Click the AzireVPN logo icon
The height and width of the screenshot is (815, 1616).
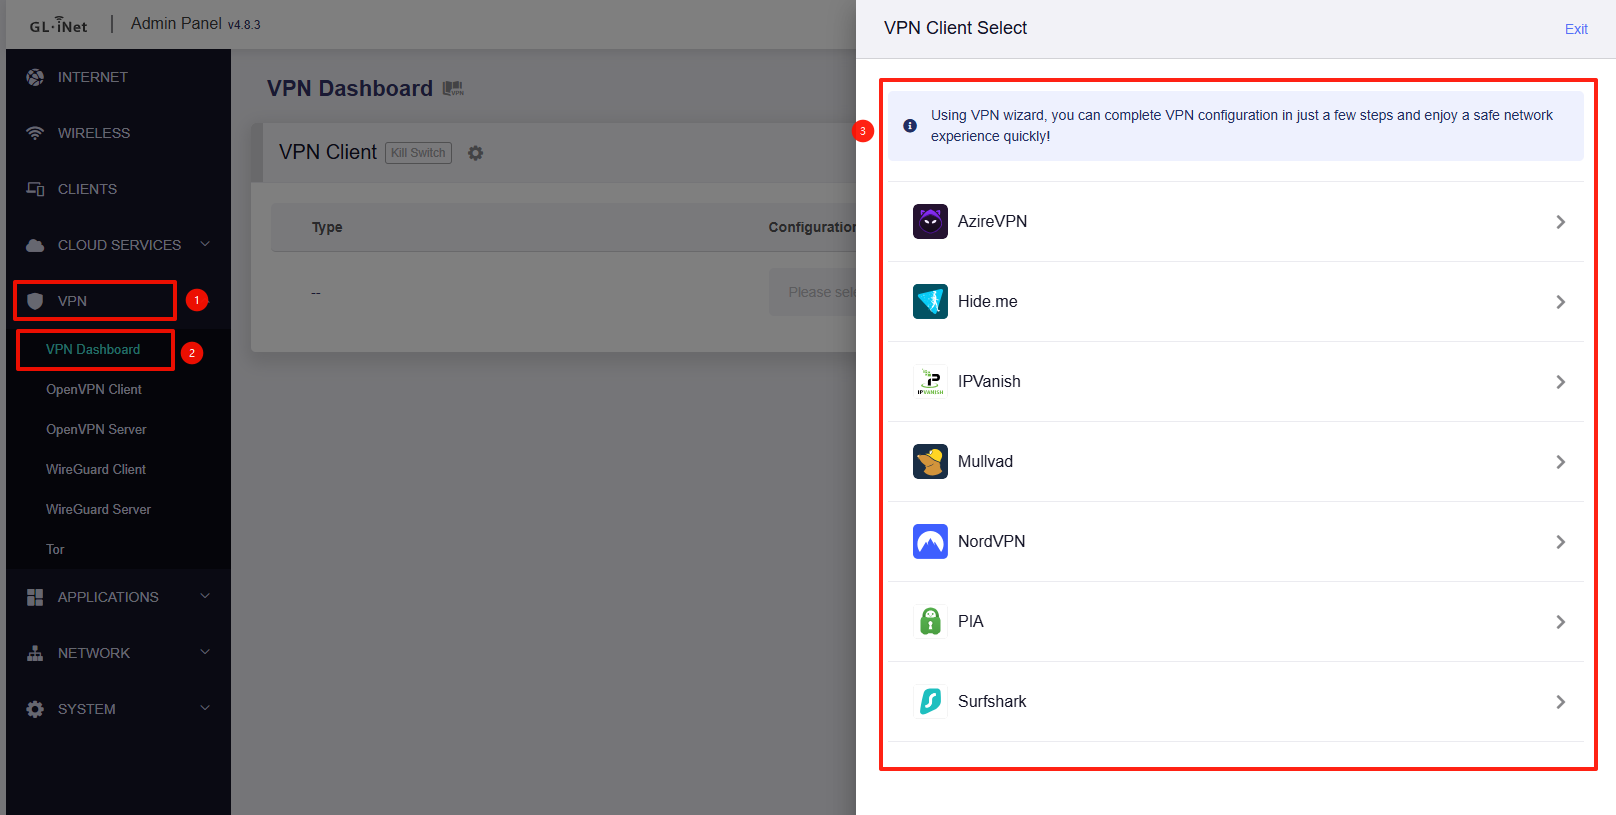tap(930, 222)
